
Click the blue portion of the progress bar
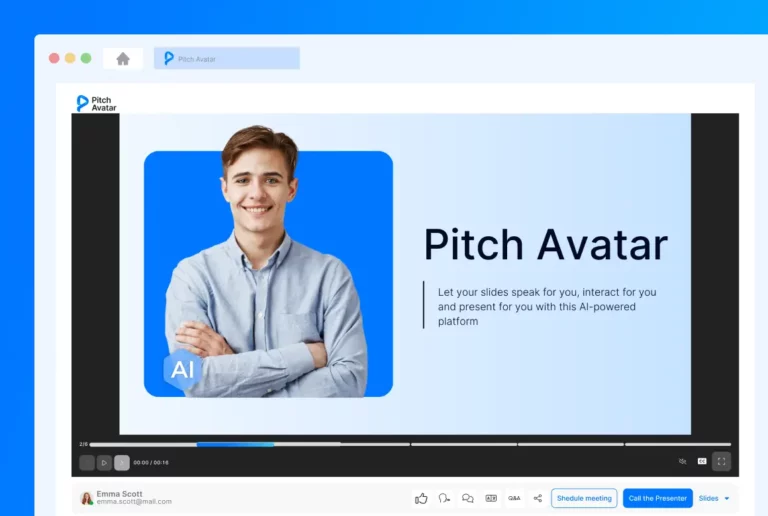[x=235, y=445]
